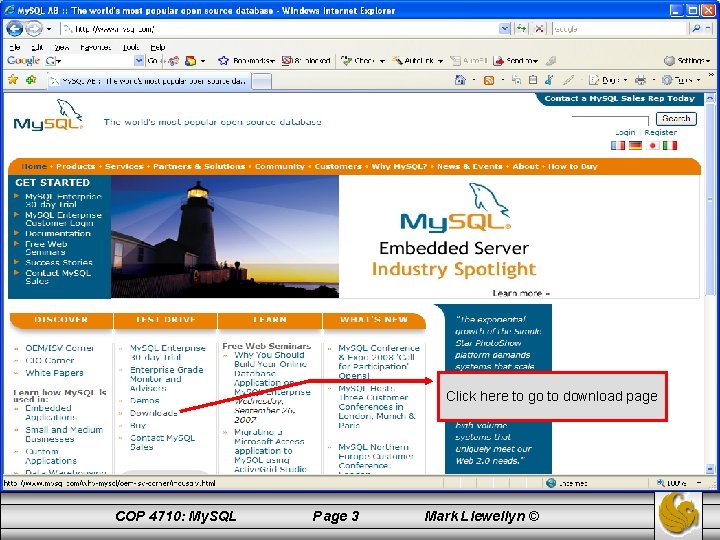Go back with the Back arrow button
The image size is (720, 540).
click(x=14, y=29)
